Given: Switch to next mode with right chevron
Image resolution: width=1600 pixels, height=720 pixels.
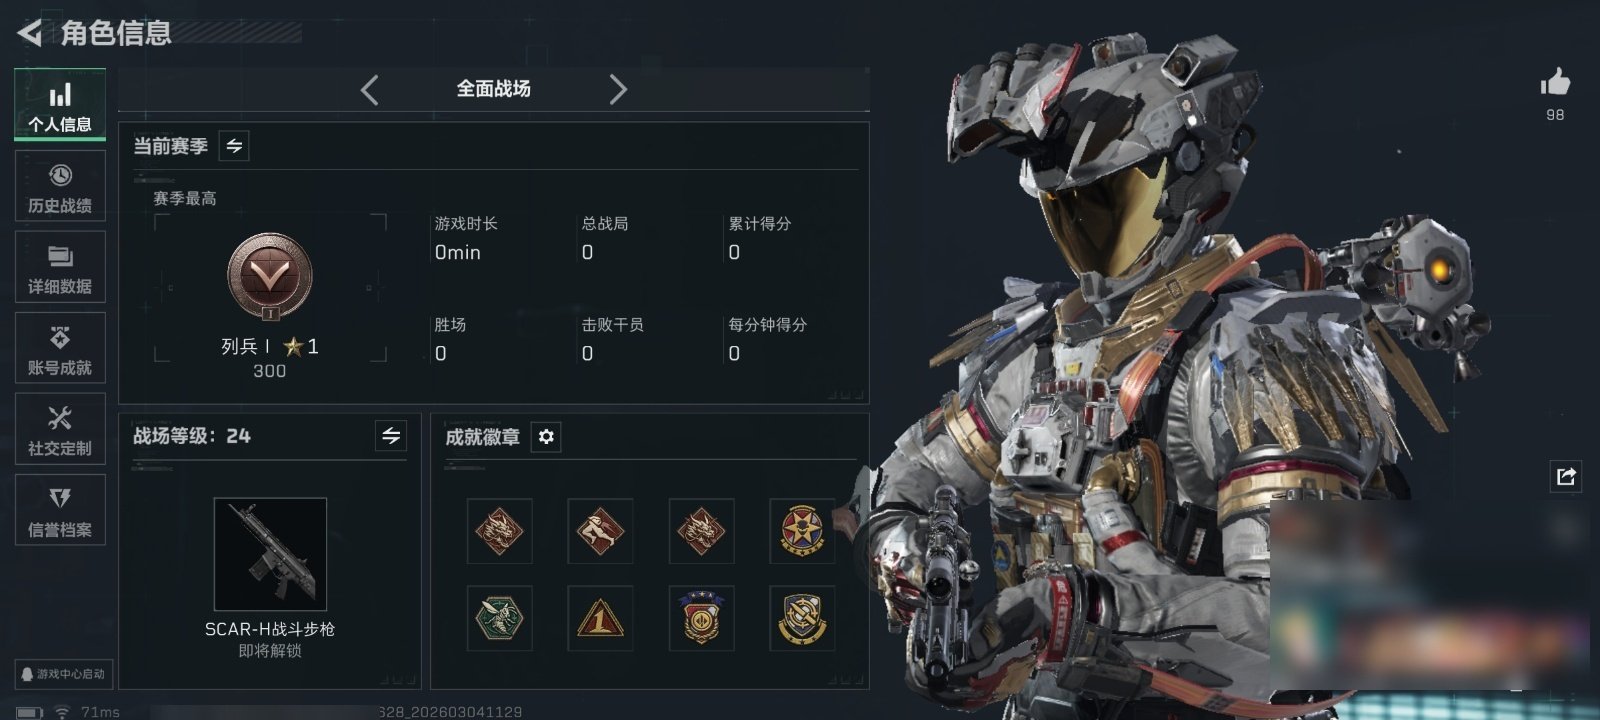Looking at the screenshot, I should point(618,90).
